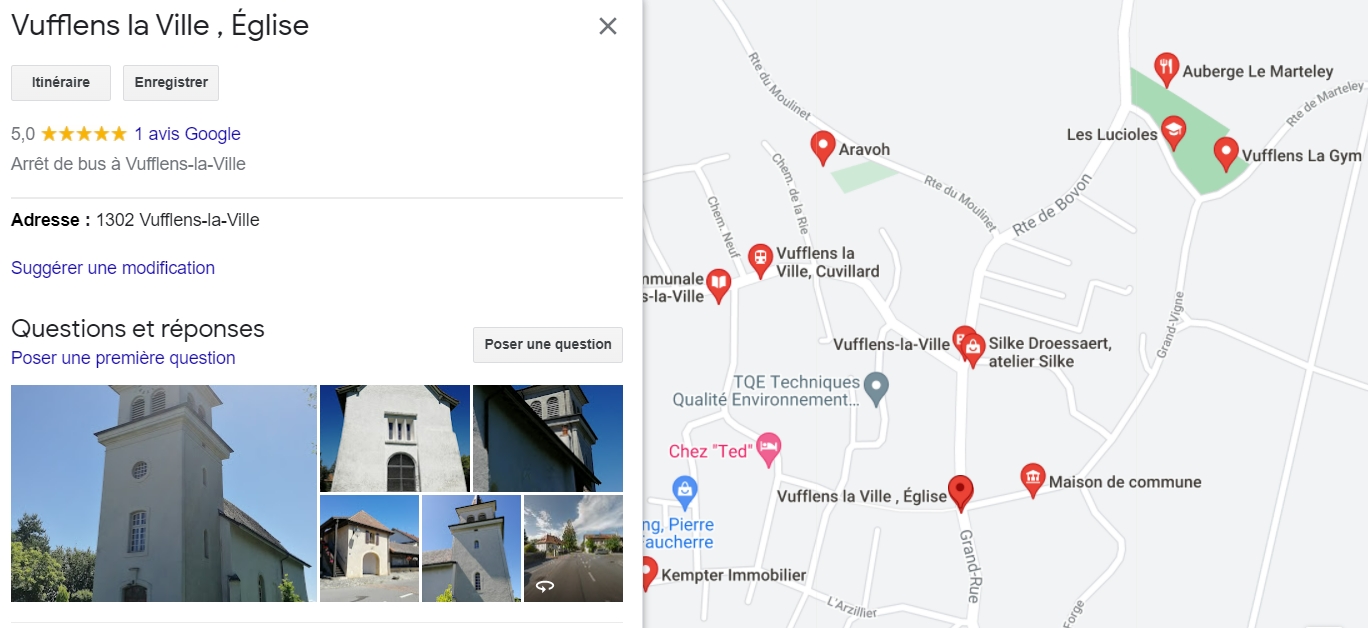Click Poser une première question link

[123, 358]
